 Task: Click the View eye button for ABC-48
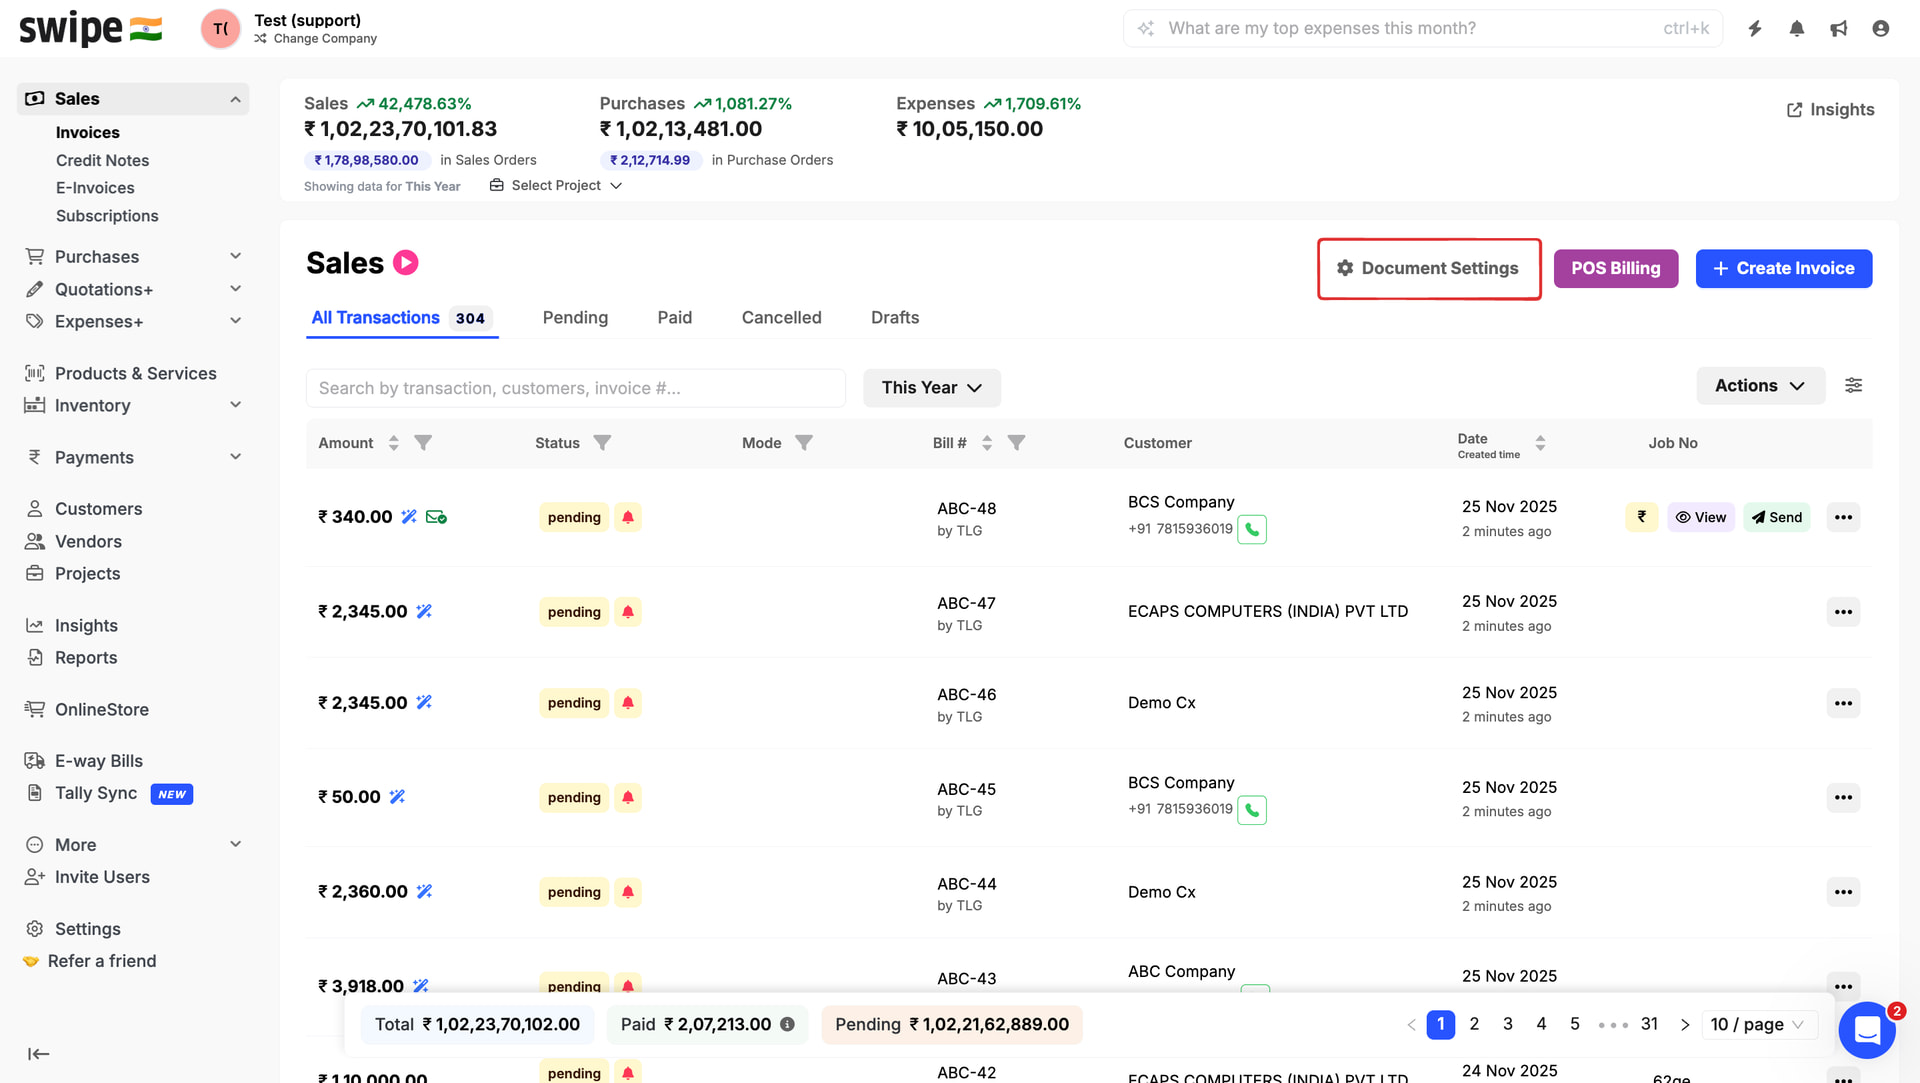tap(1700, 517)
